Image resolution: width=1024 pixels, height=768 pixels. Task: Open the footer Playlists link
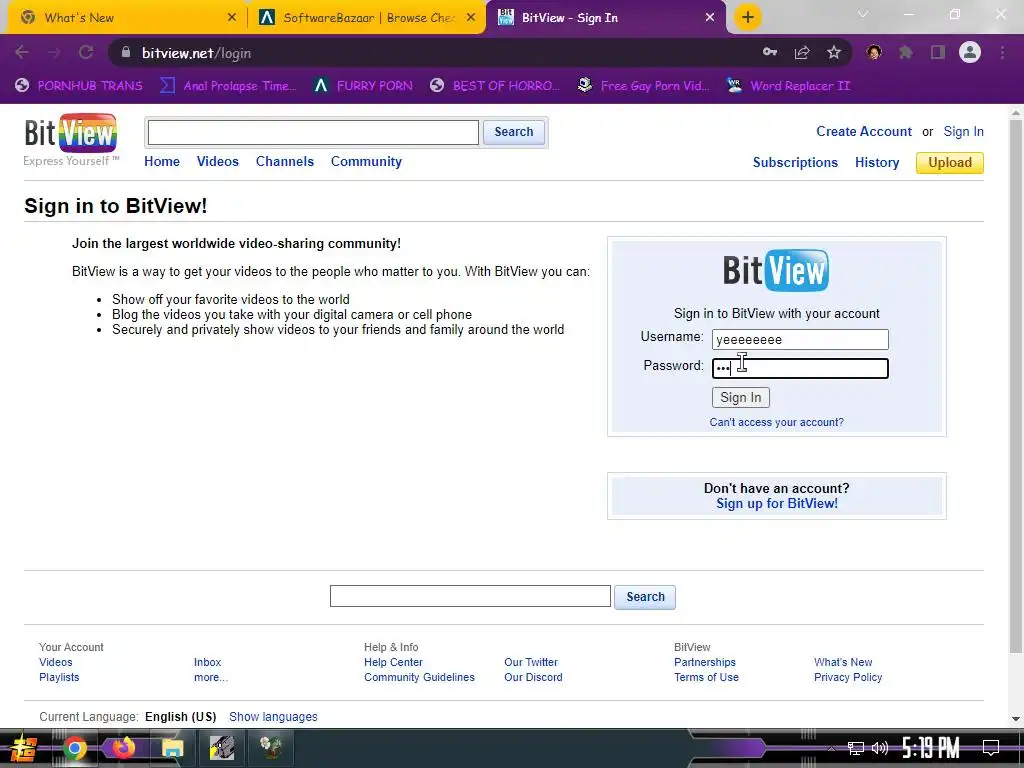click(59, 677)
